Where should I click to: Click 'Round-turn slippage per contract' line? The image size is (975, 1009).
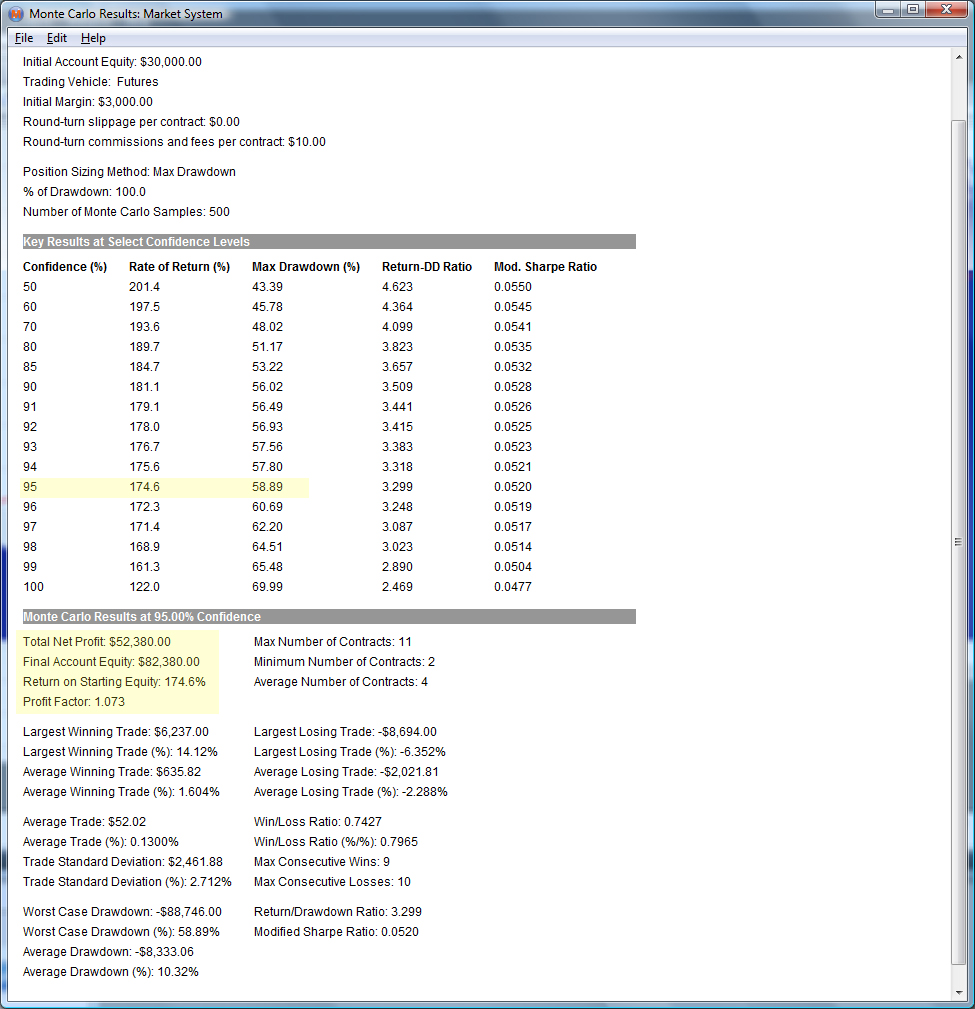click(131, 122)
